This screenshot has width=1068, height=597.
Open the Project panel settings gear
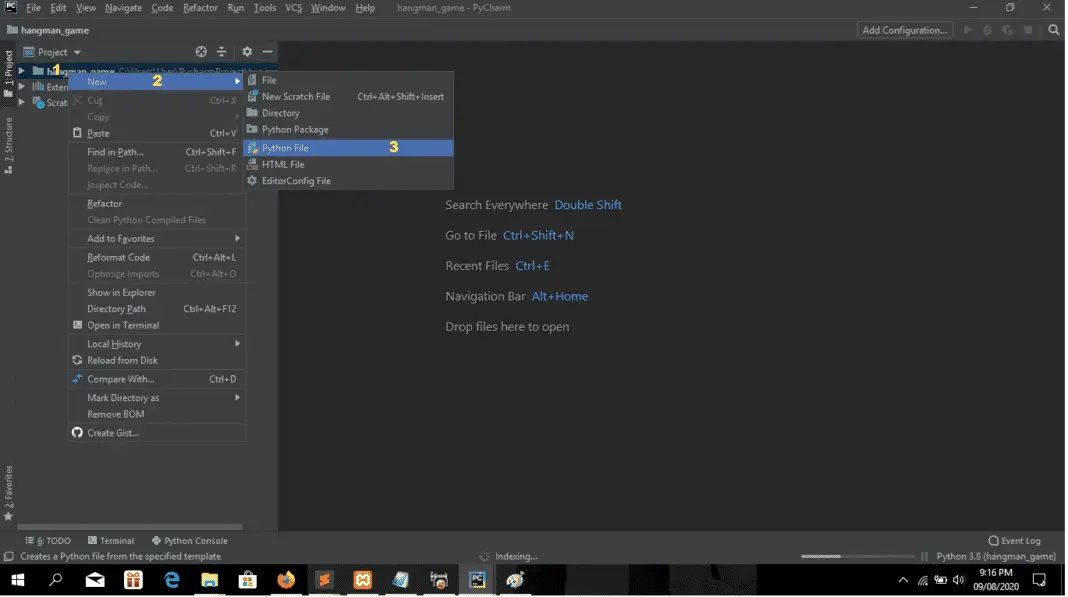pos(246,51)
